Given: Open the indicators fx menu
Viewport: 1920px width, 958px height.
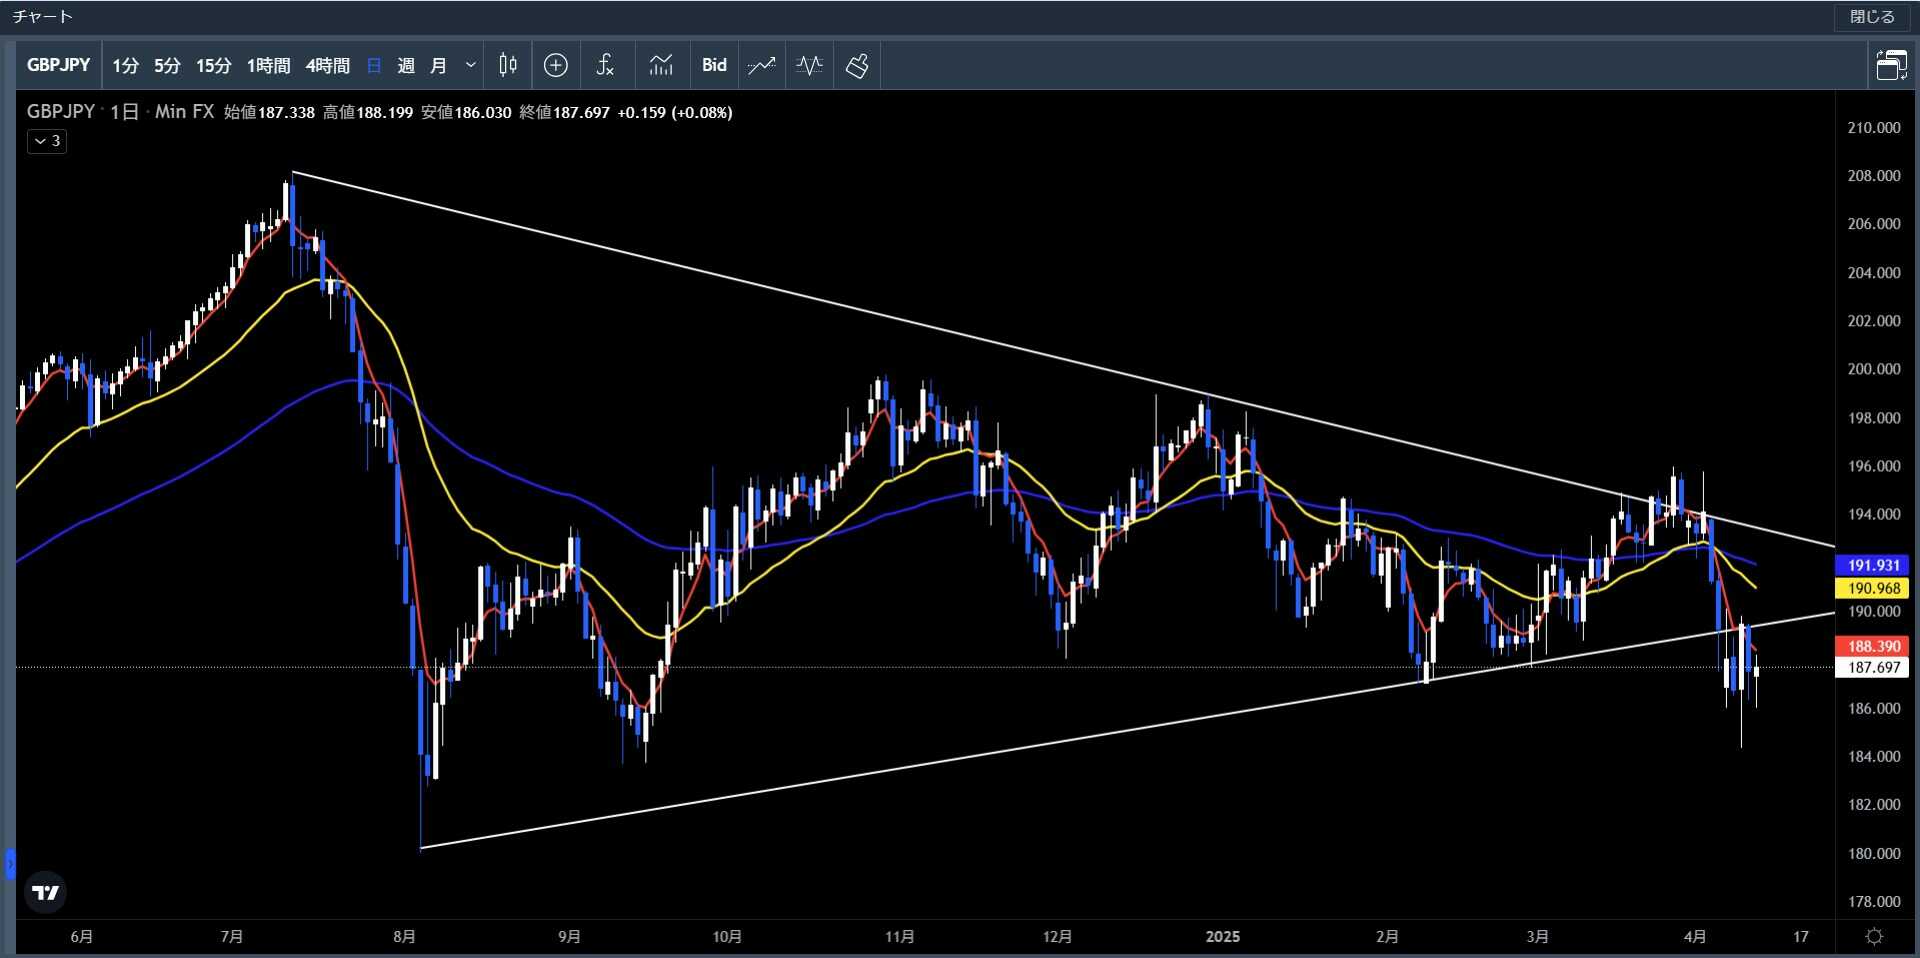Looking at the screenshot, I should [x=605, y=65].
